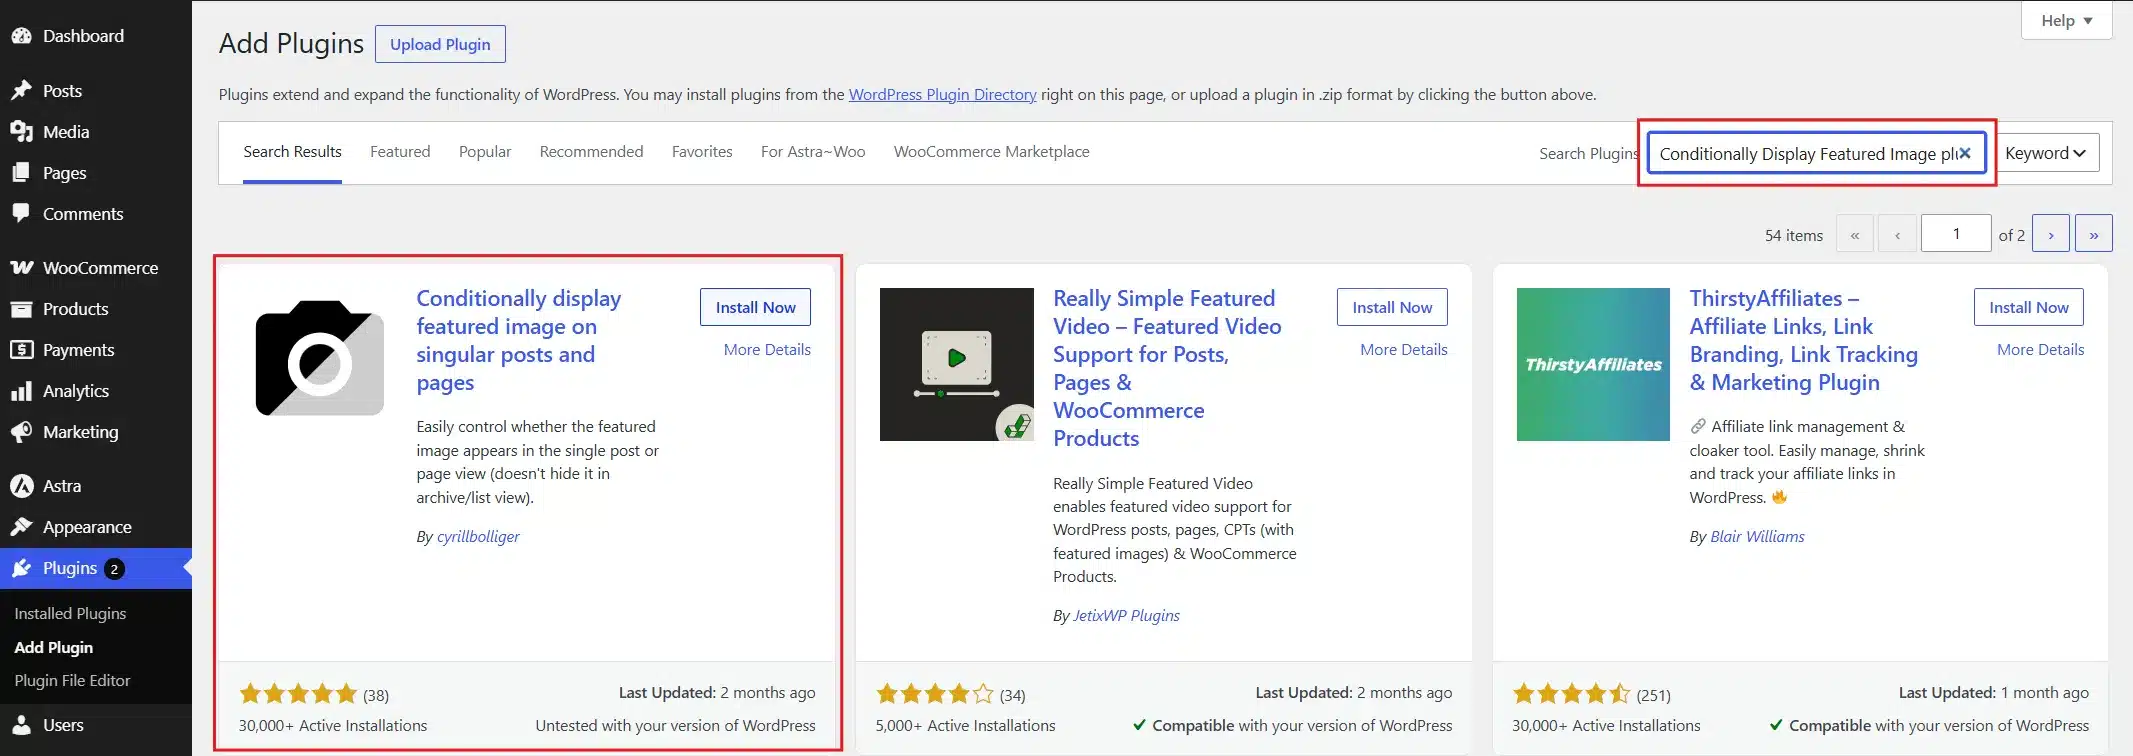This screenshot has height=756, width=2133.
Task: Install the ThirstyAffiliates plugin
Action: click(2029, 307)
